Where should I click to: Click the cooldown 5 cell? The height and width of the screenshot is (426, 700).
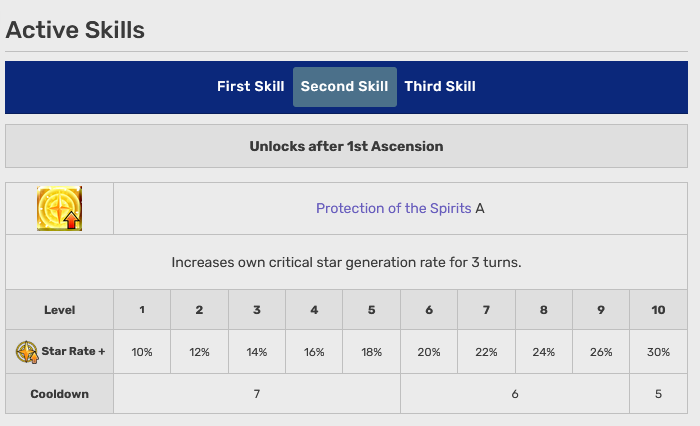tap(658, 394)
